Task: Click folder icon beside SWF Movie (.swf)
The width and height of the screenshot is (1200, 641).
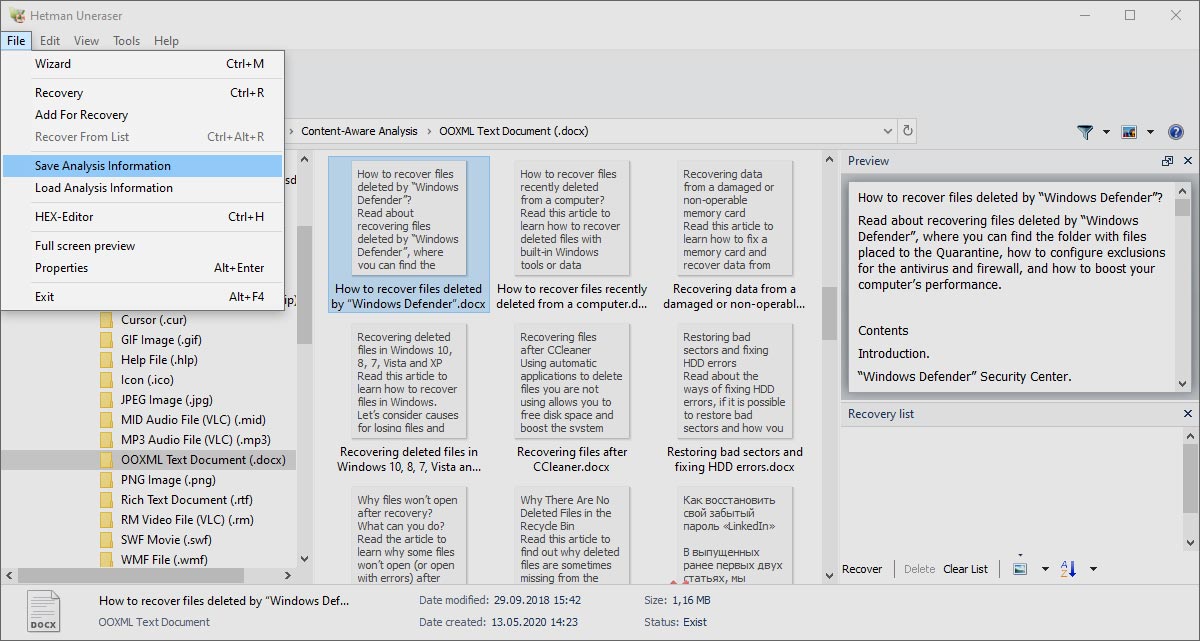Action: click(106, 540)
